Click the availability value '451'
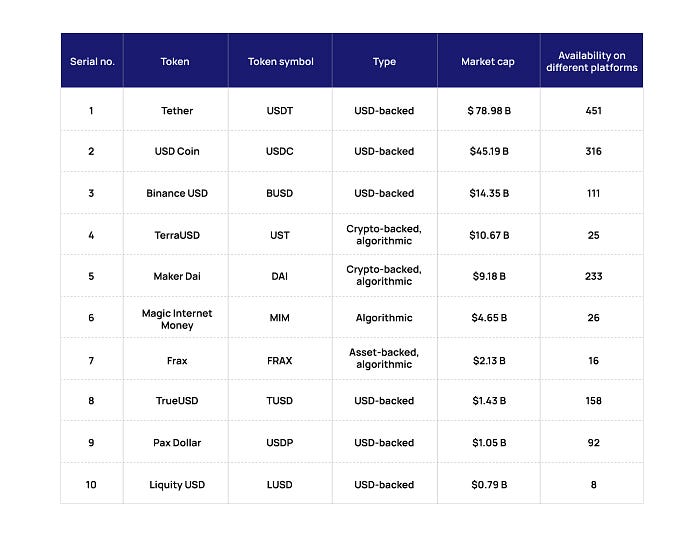700x535 pixels. pyautogui.click(x=593, y=111)
